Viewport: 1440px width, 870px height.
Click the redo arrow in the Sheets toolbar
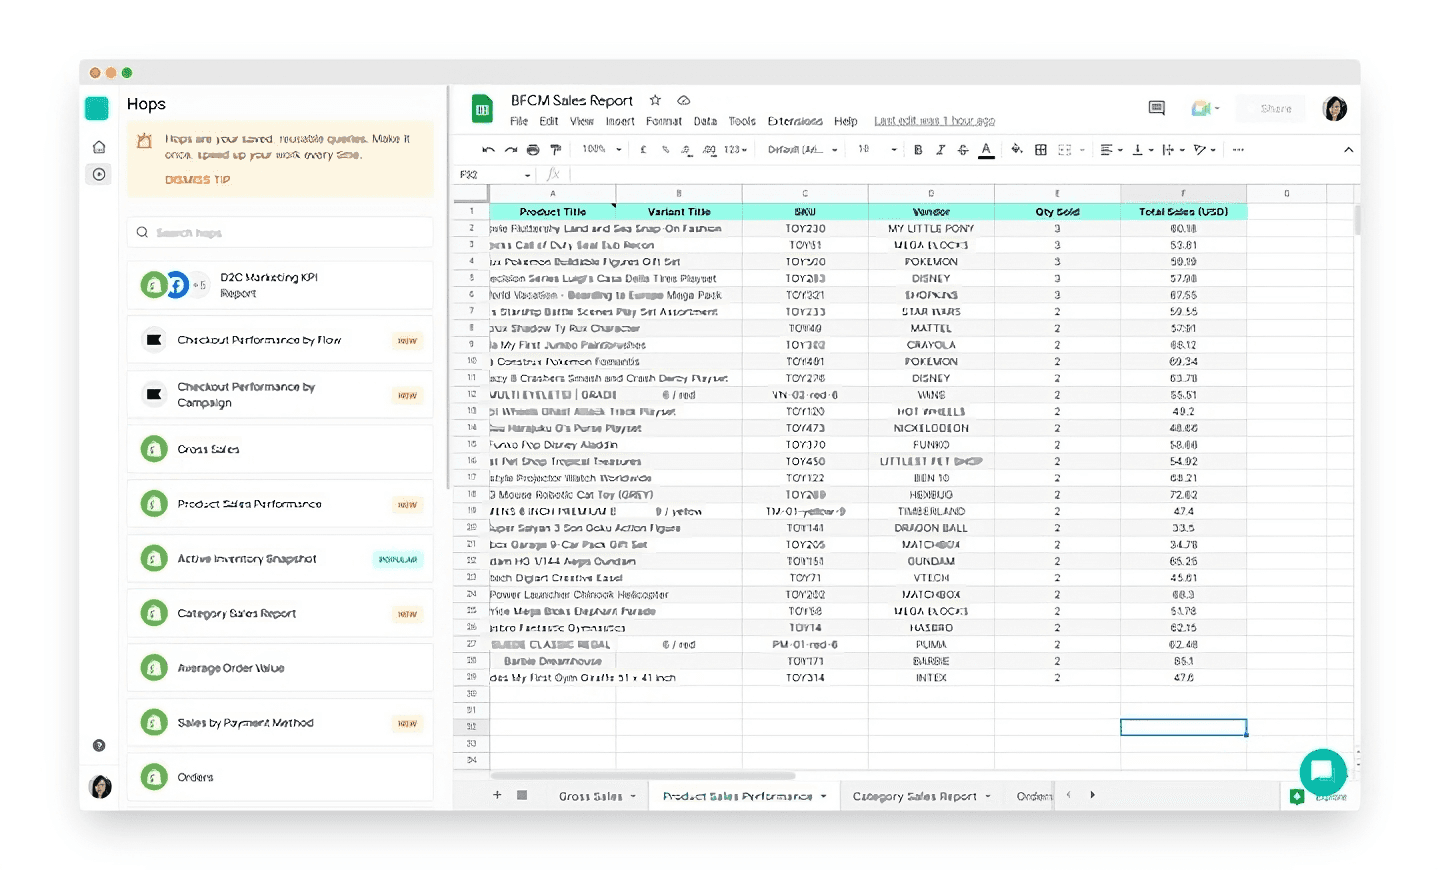(511, 150)
